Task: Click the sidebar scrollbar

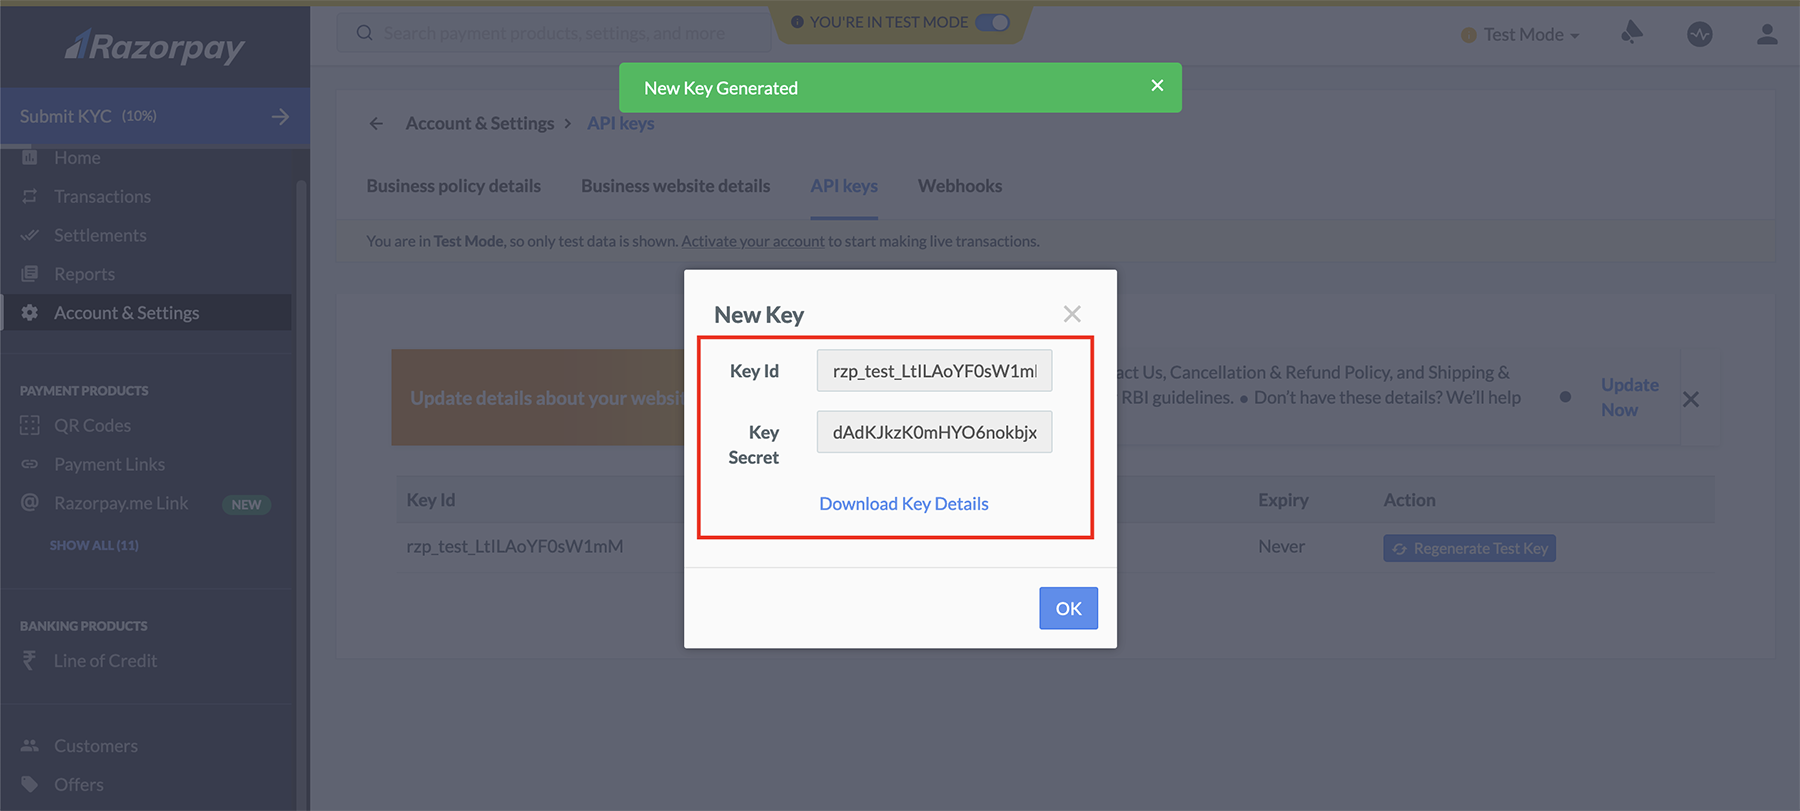Action: click(x=301, y=495)
